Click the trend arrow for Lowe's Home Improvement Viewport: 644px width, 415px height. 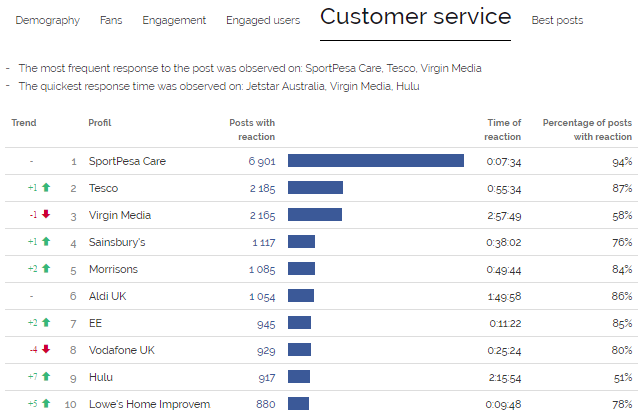[46, 403]
